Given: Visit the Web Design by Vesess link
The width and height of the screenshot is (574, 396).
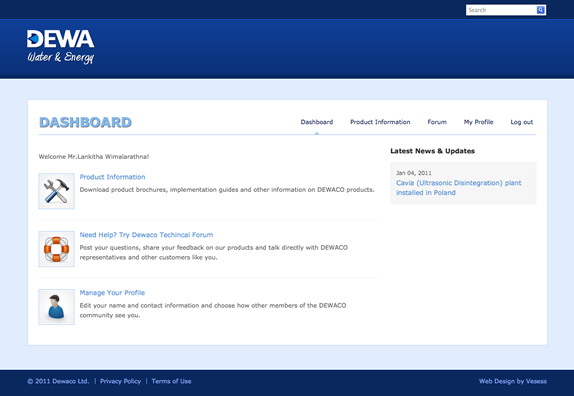Looking at the screenshot, I should (x=513, y=381).
